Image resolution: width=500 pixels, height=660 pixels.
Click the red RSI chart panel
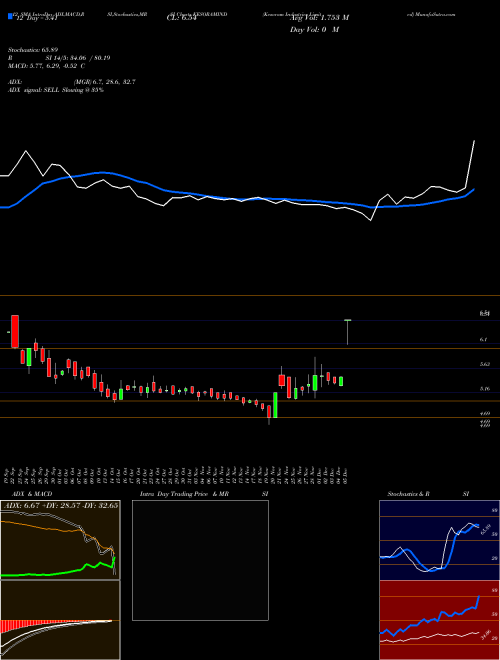(439, 620)
